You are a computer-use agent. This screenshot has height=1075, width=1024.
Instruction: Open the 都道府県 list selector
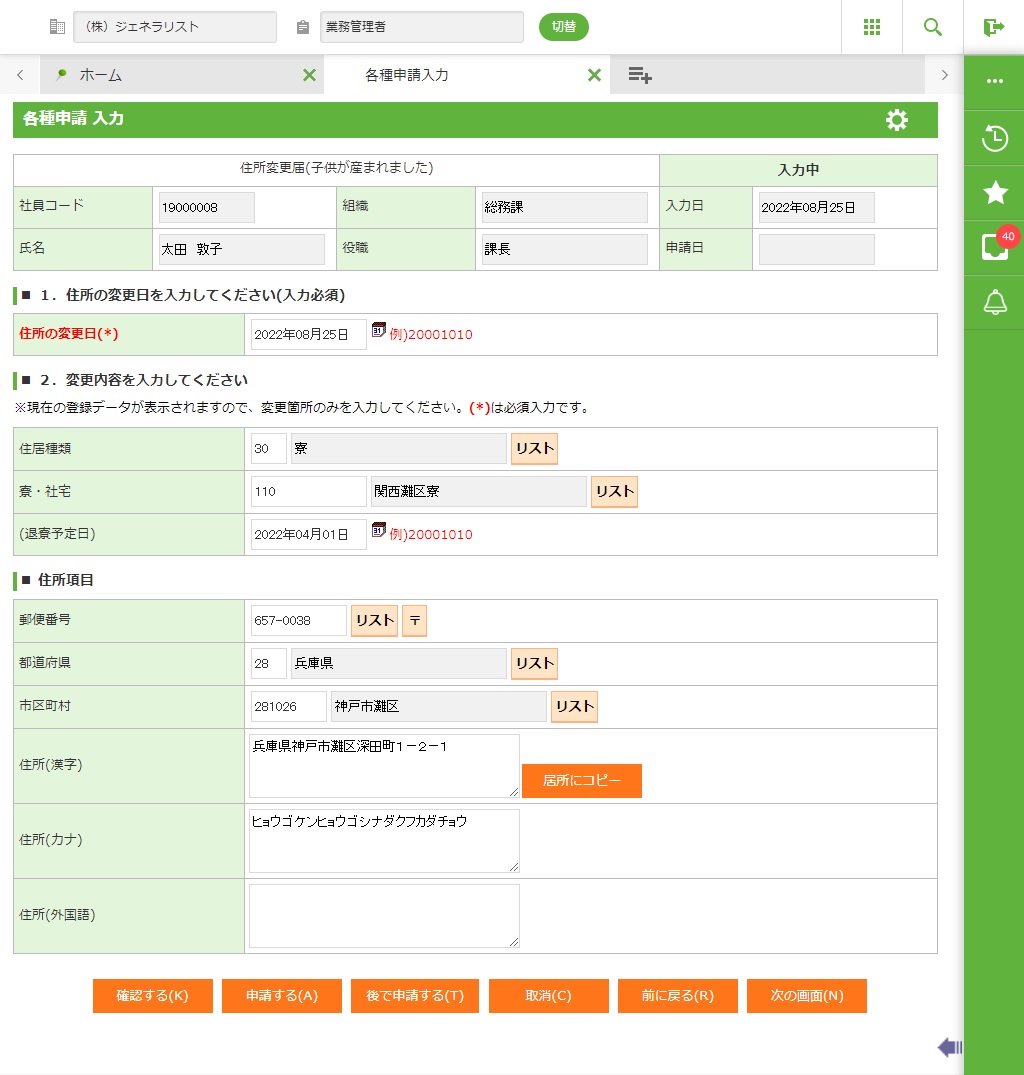[534, 663]
